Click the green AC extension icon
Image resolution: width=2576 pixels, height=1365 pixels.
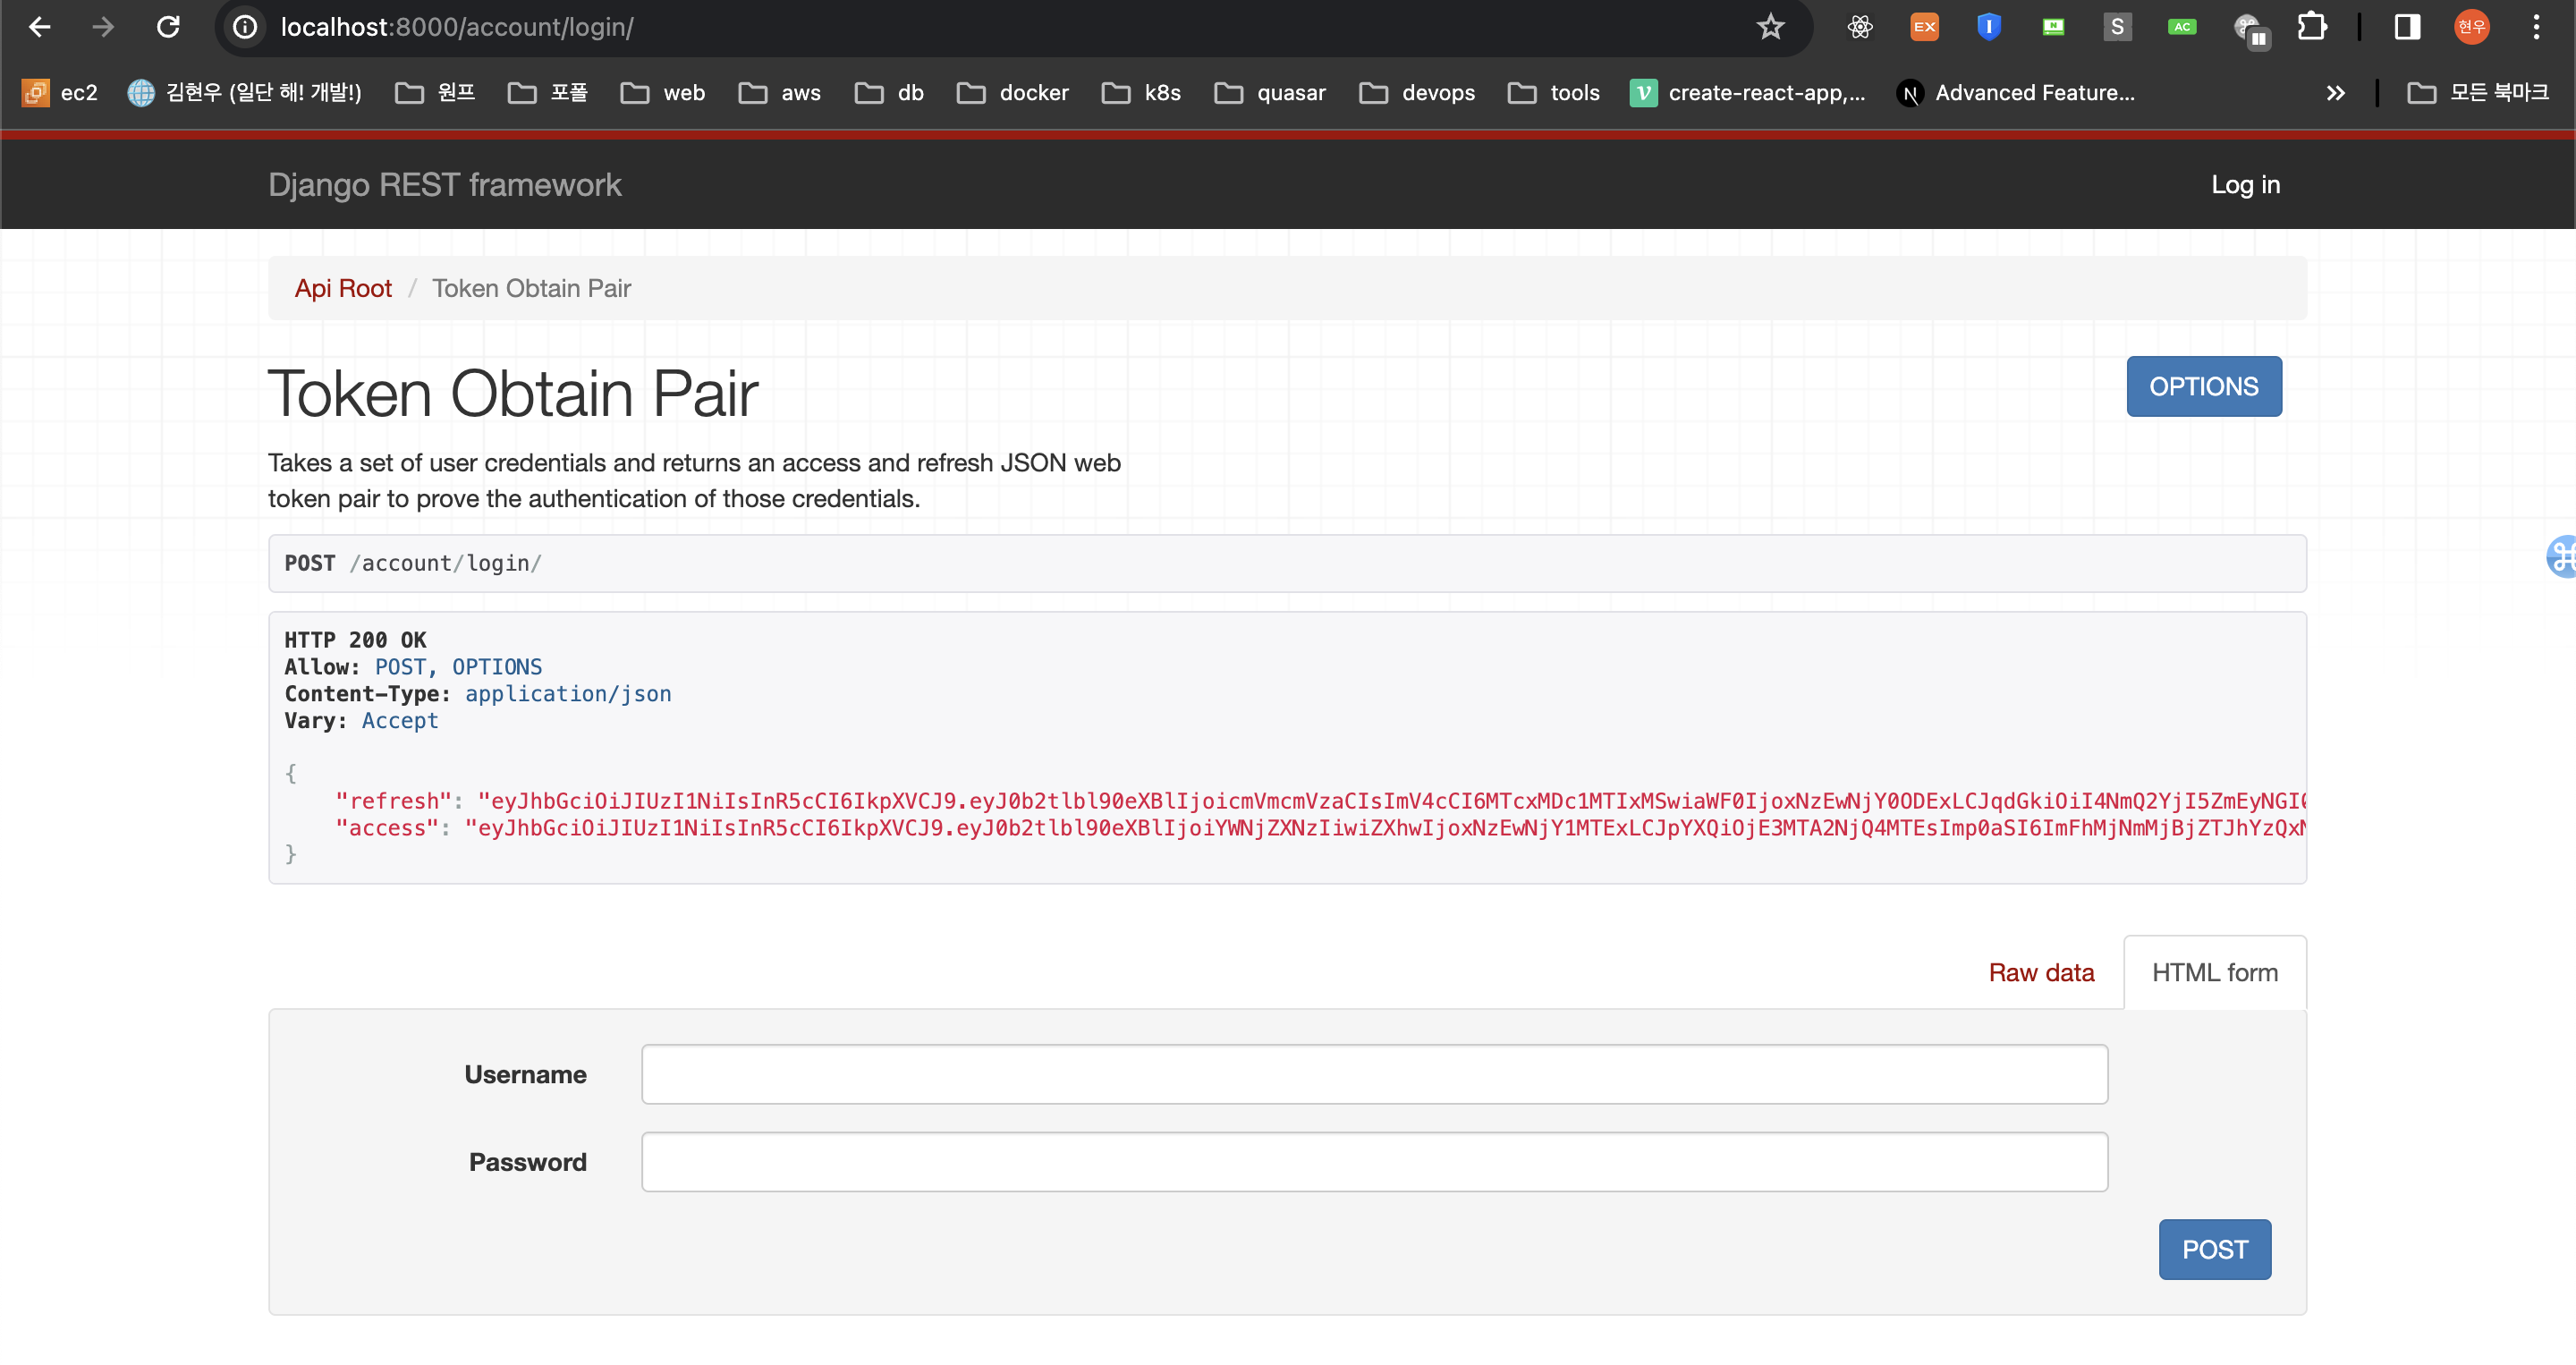click(x=2182, y=27)
